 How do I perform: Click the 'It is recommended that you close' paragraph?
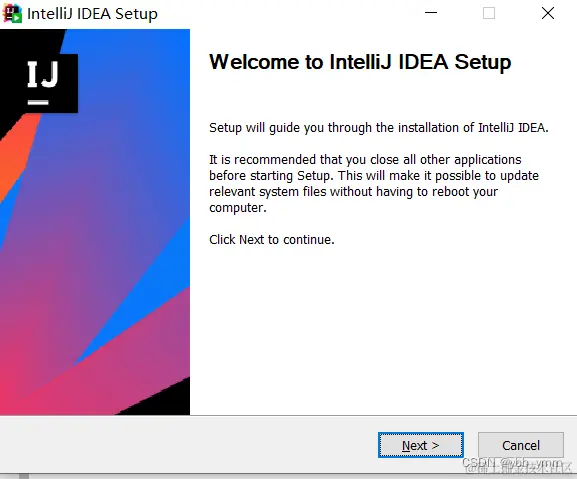tap(374, 183)
